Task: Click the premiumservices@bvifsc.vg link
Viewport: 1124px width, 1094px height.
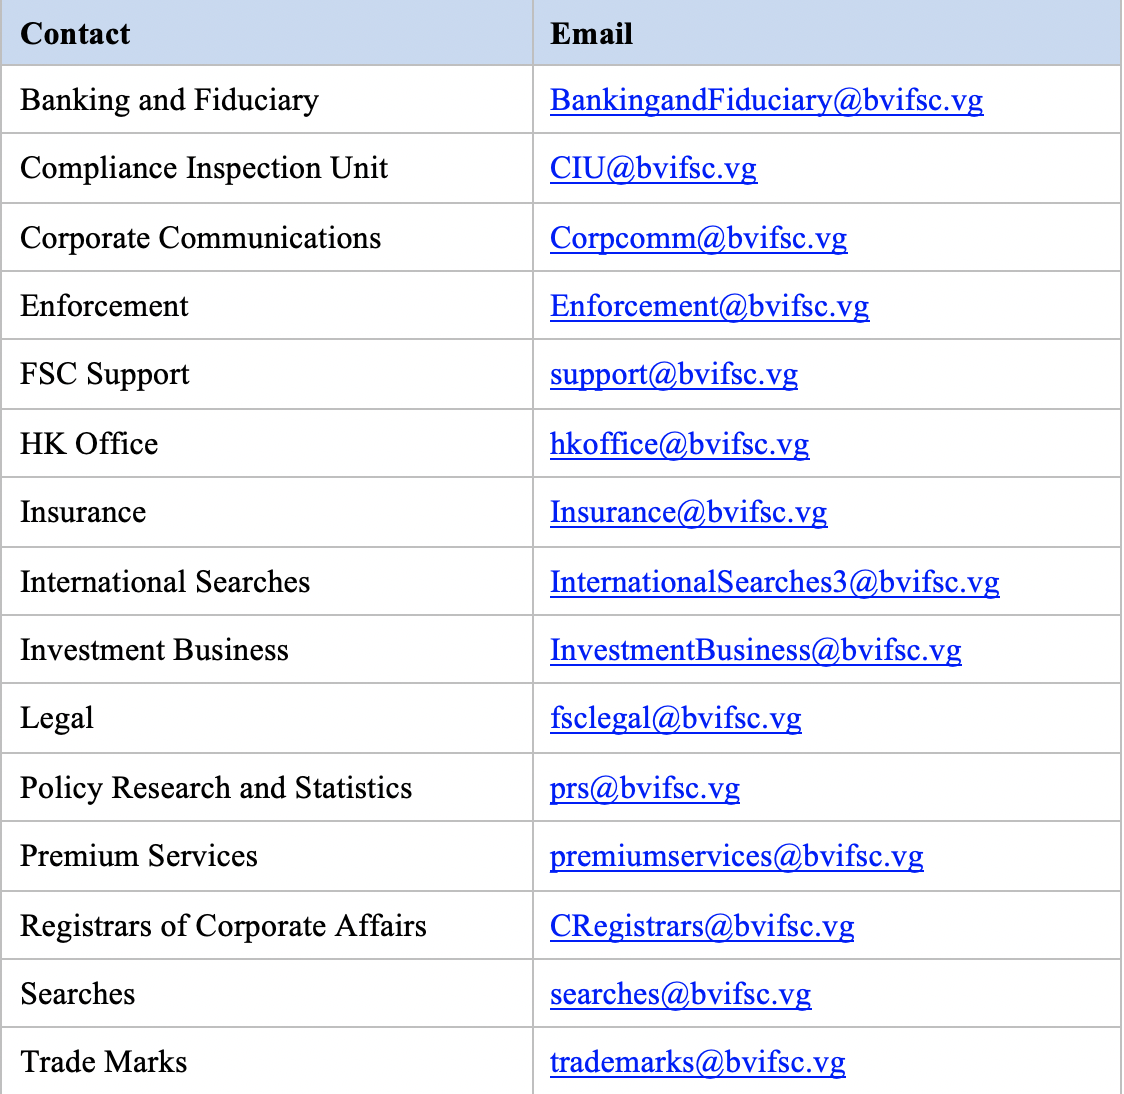Action: pyautogui.click(x=736, y=856)
